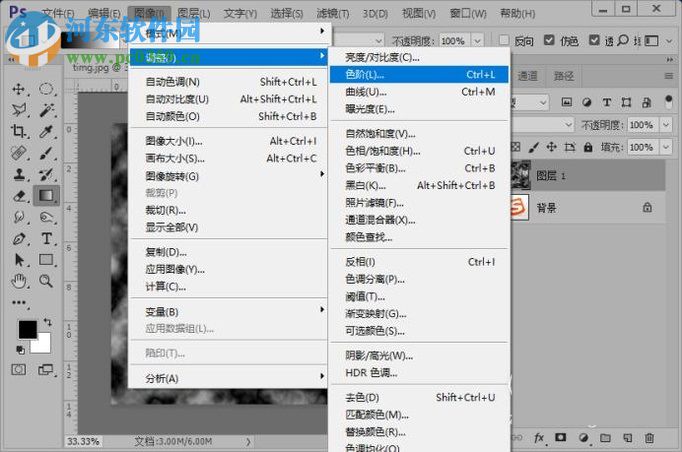Viewport: 682px width, 452px height.
Task: Filter layers by type (T) layers
Action: pos(607,102)
